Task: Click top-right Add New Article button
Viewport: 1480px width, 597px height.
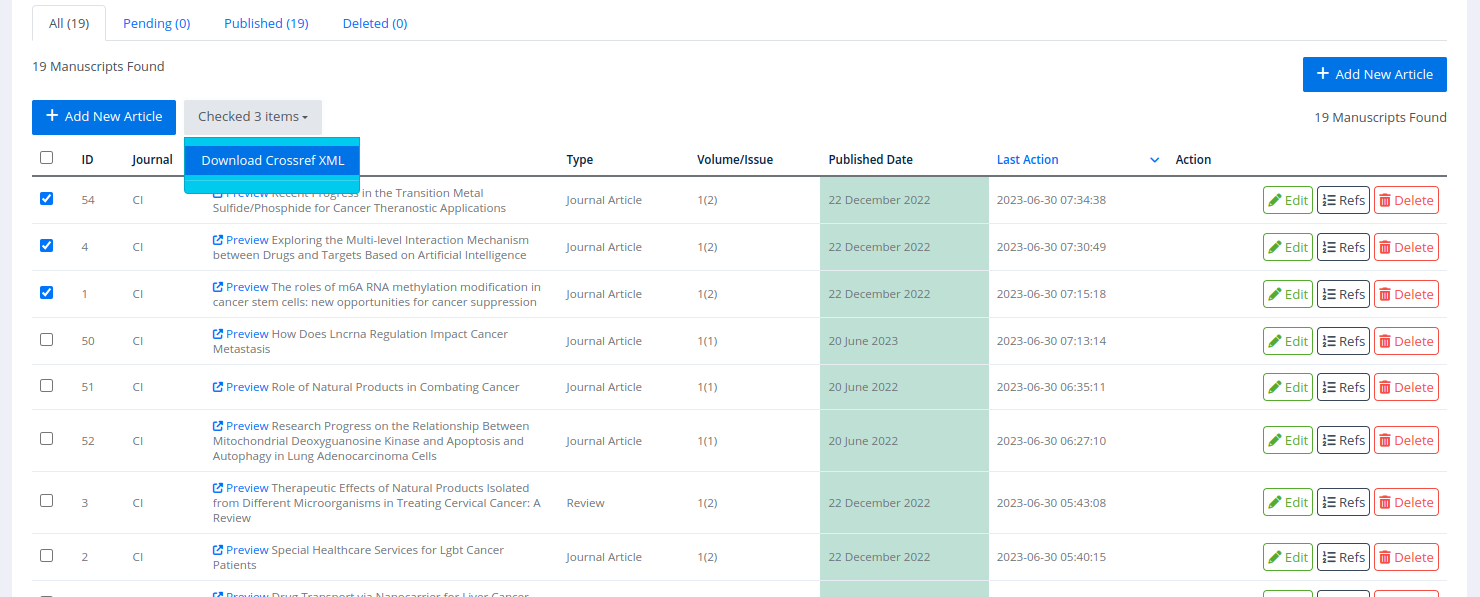Action: (x=1374, y=74)
